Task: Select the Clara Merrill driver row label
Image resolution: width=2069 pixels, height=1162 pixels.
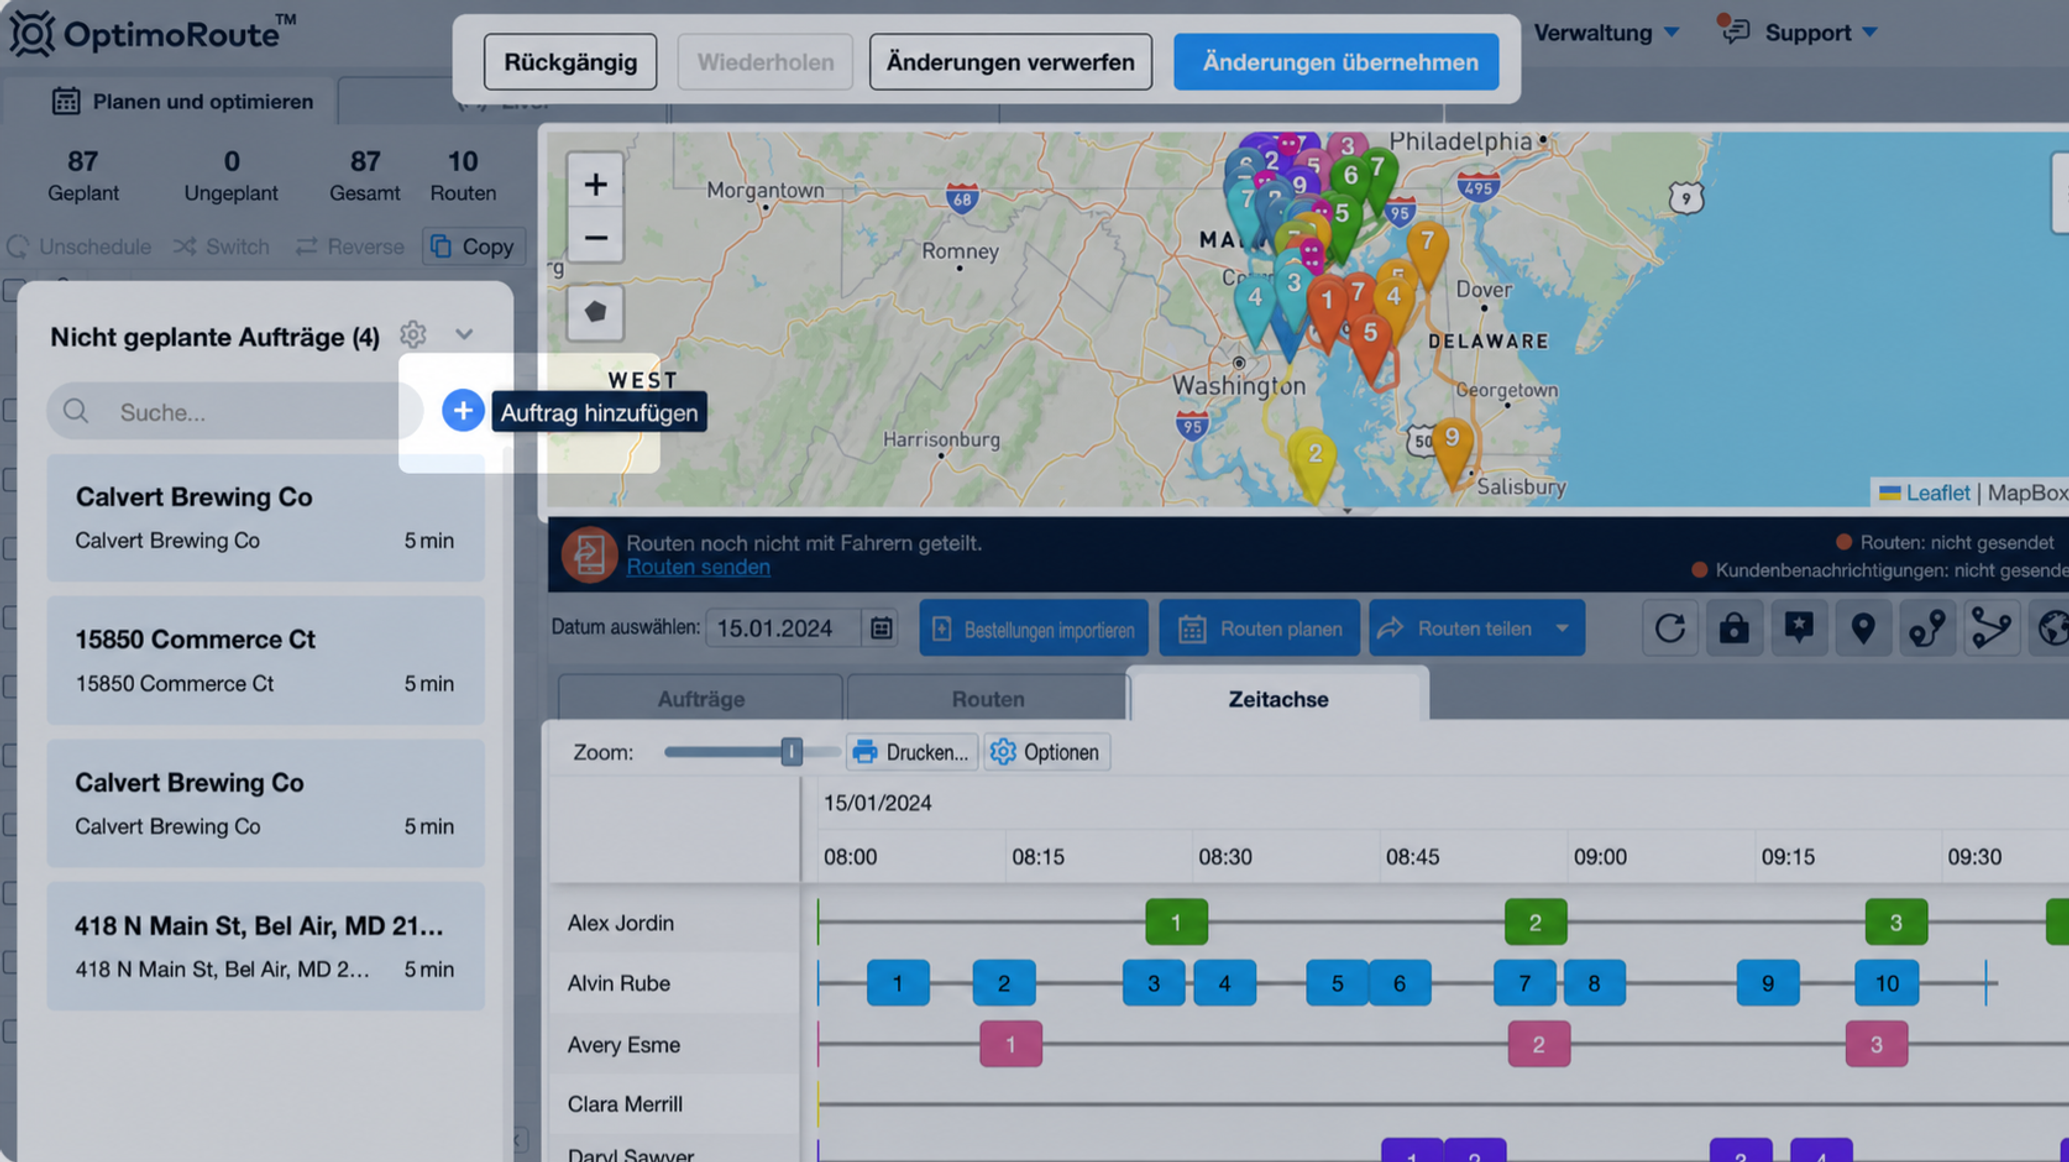Action: (625, 1104)
